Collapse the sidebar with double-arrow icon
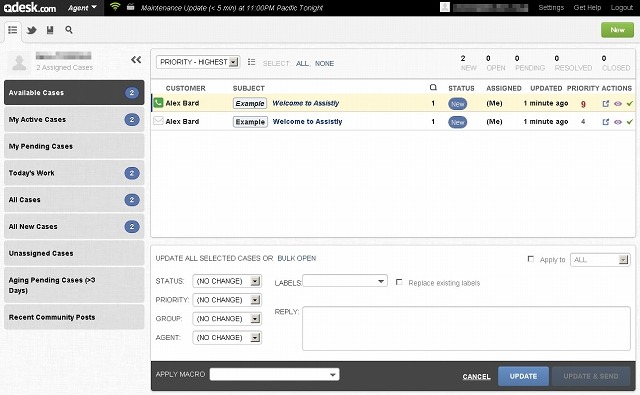 click(x=136, y=60)
